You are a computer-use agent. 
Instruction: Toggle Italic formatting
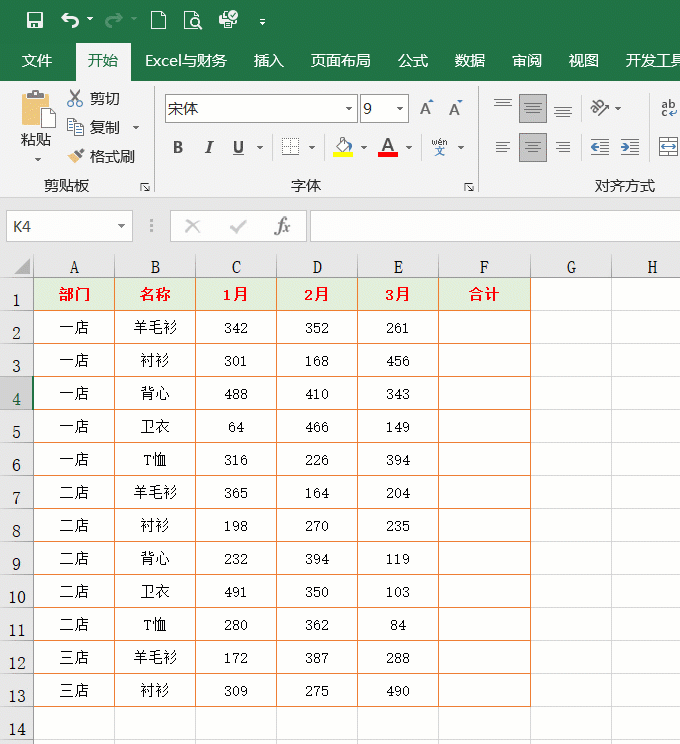209,148
